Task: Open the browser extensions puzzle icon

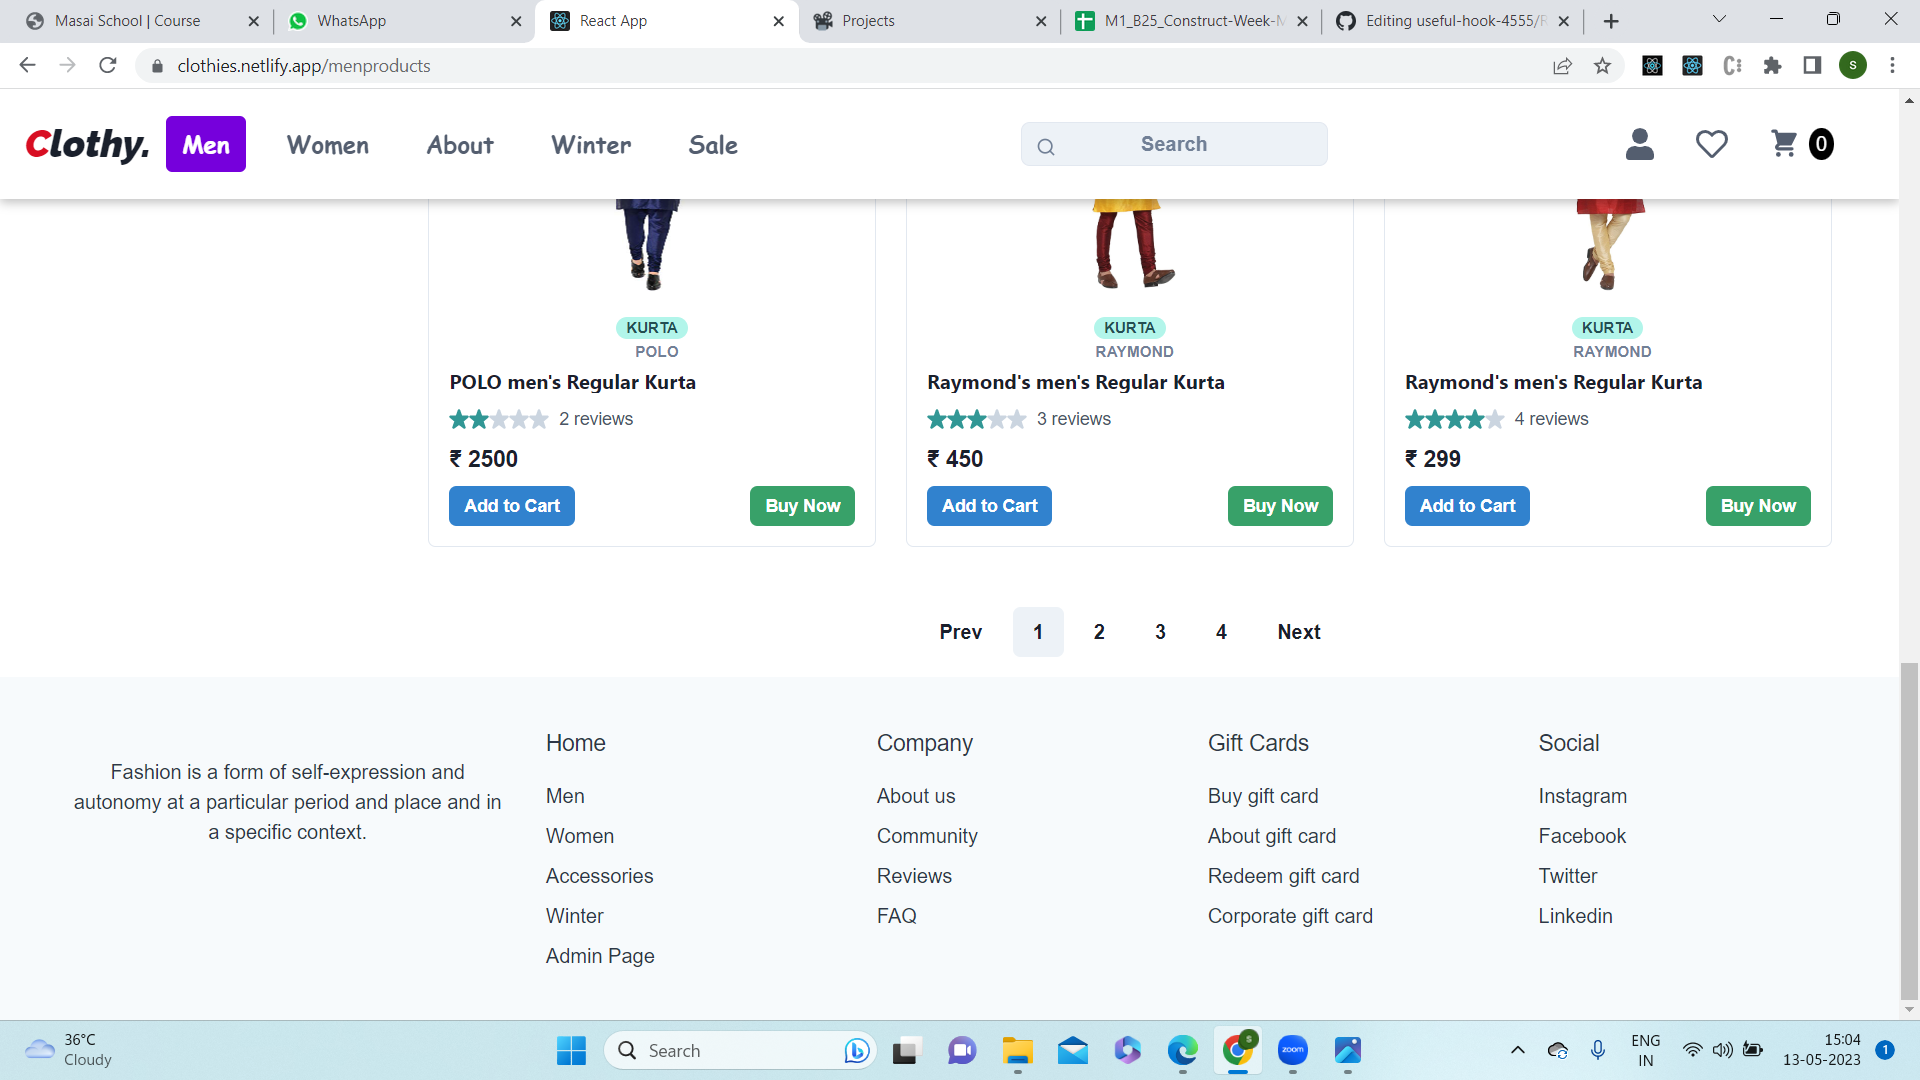Action: 1772,65
